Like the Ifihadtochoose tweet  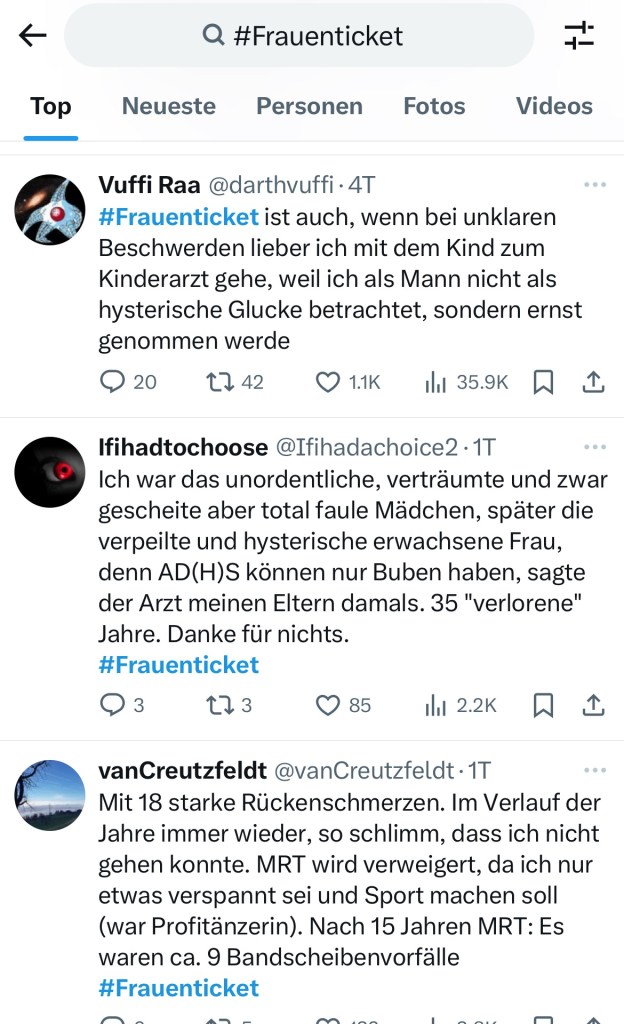pyautogui.click(x=329, y=705)
